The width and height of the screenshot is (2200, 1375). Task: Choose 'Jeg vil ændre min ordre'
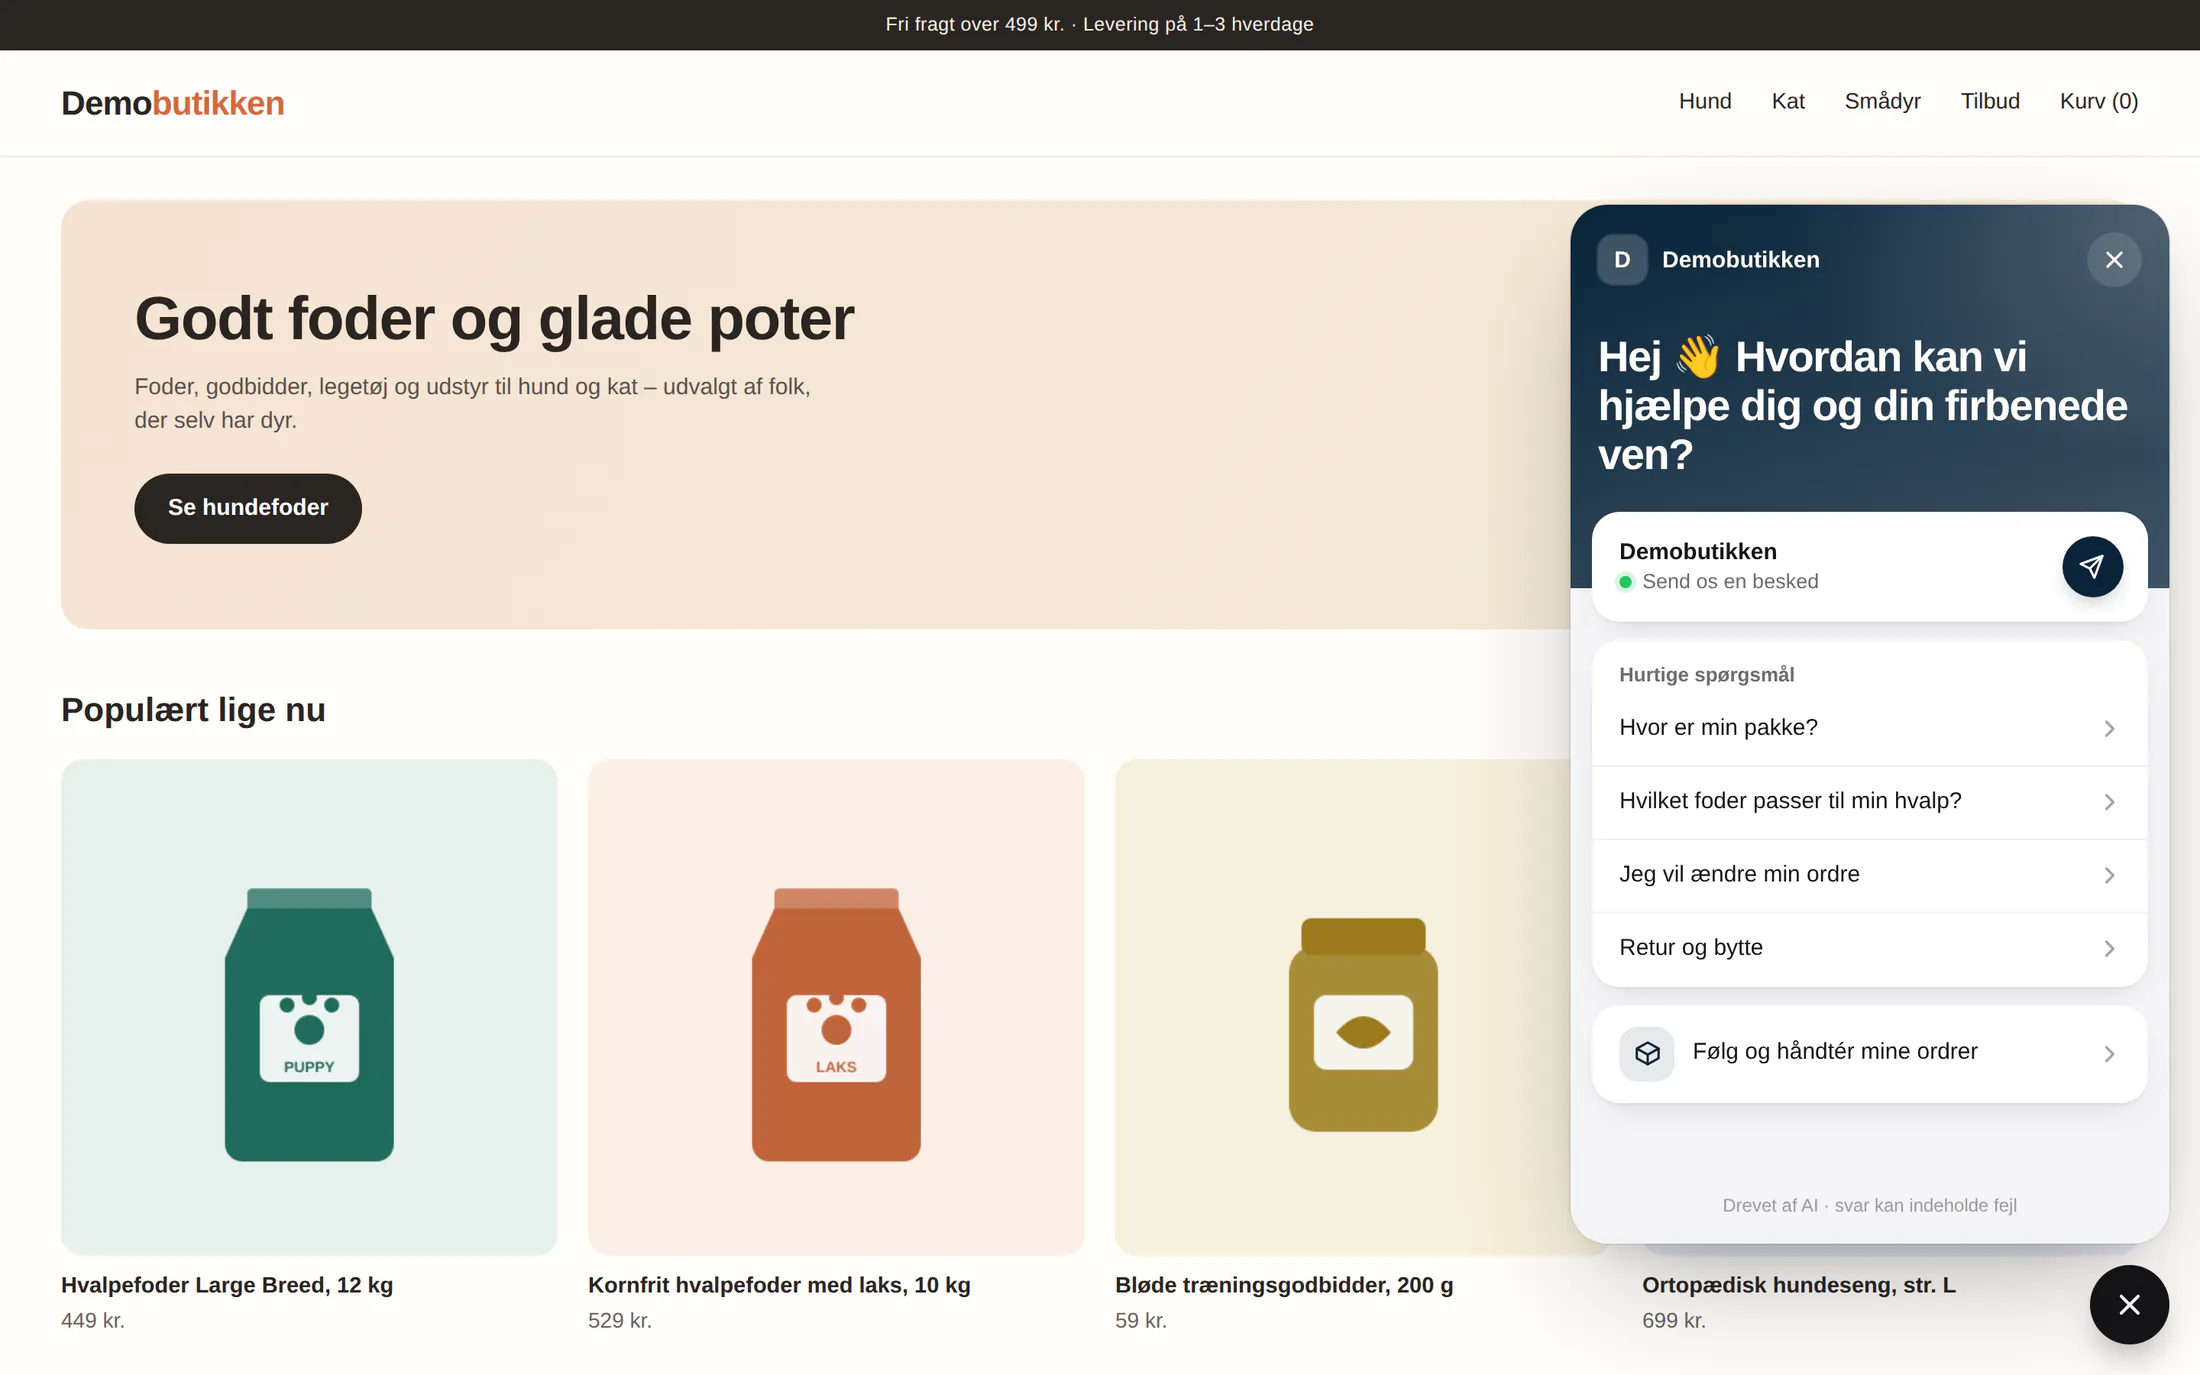pyautogui.click(x=1869, y=875)
